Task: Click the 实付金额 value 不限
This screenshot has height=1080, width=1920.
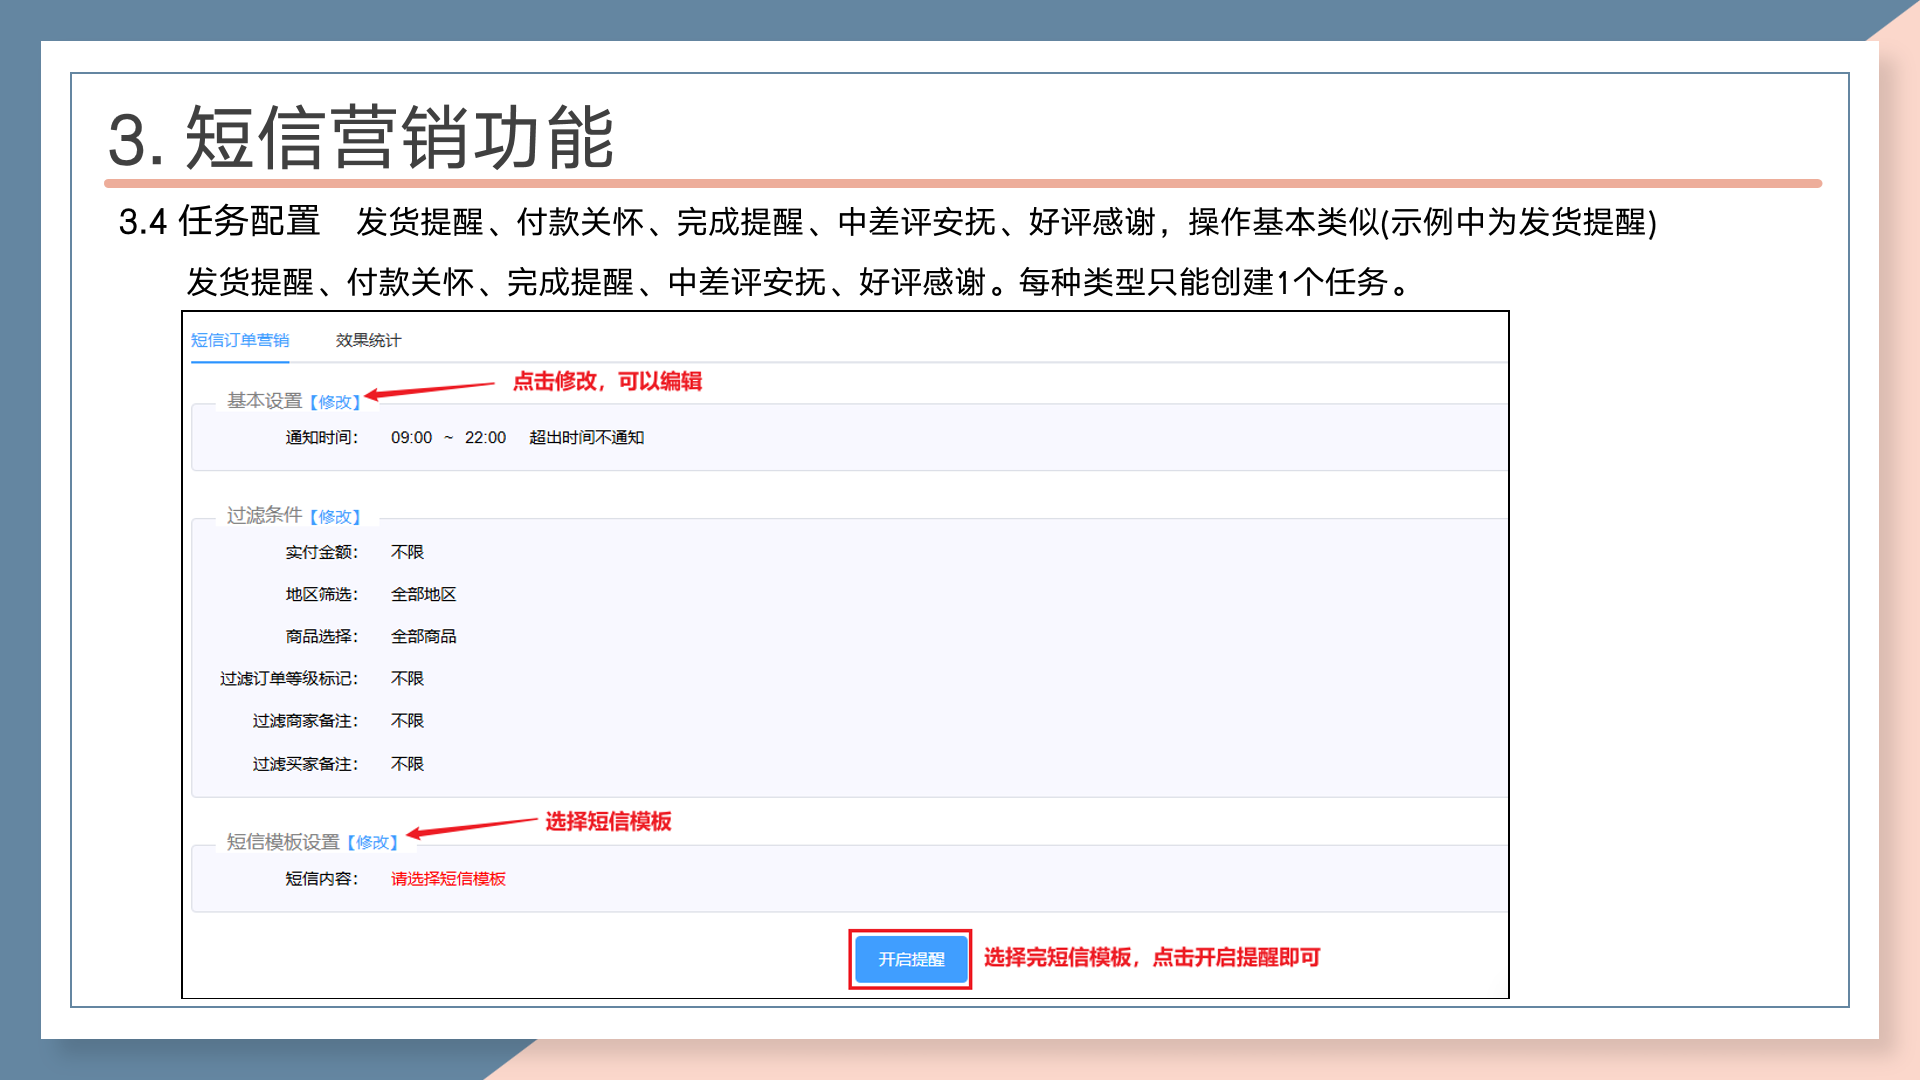Action: click(407, 552)
